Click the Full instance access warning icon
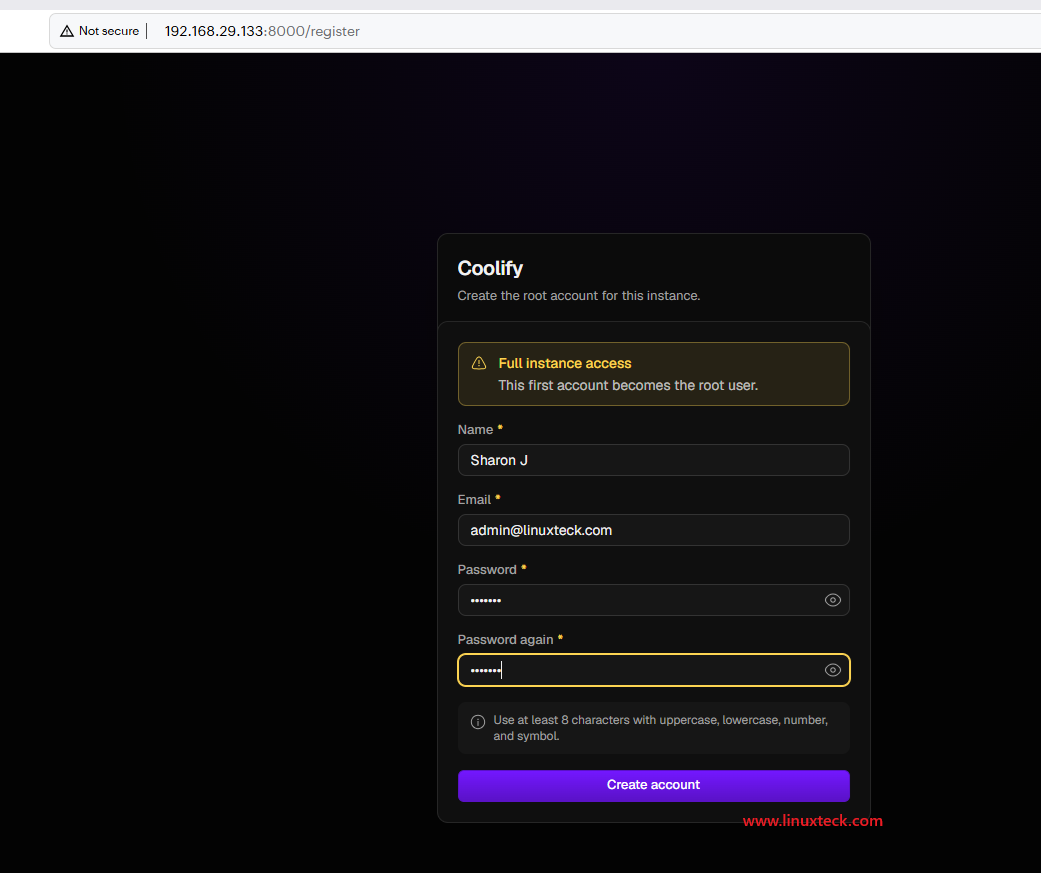The height and width of the screenshot is (873, 1041). [479, 363]
